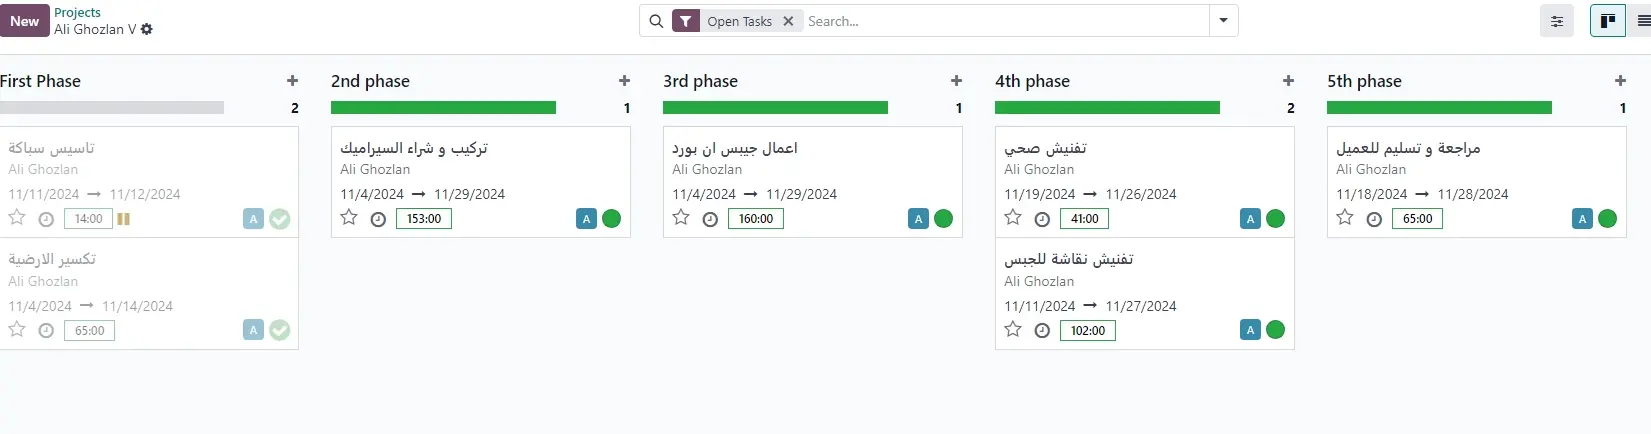This screenshot has width=1651, height=434.
Task: Add a task in the 5th phase column
Action: coord(1620,81)
